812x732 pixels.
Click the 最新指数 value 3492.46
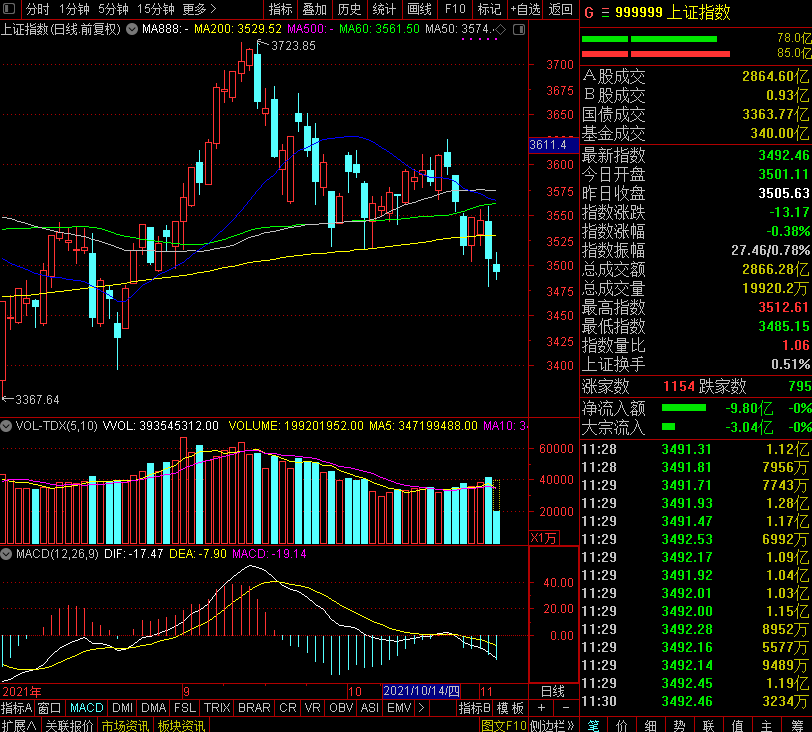click(784, 155)
